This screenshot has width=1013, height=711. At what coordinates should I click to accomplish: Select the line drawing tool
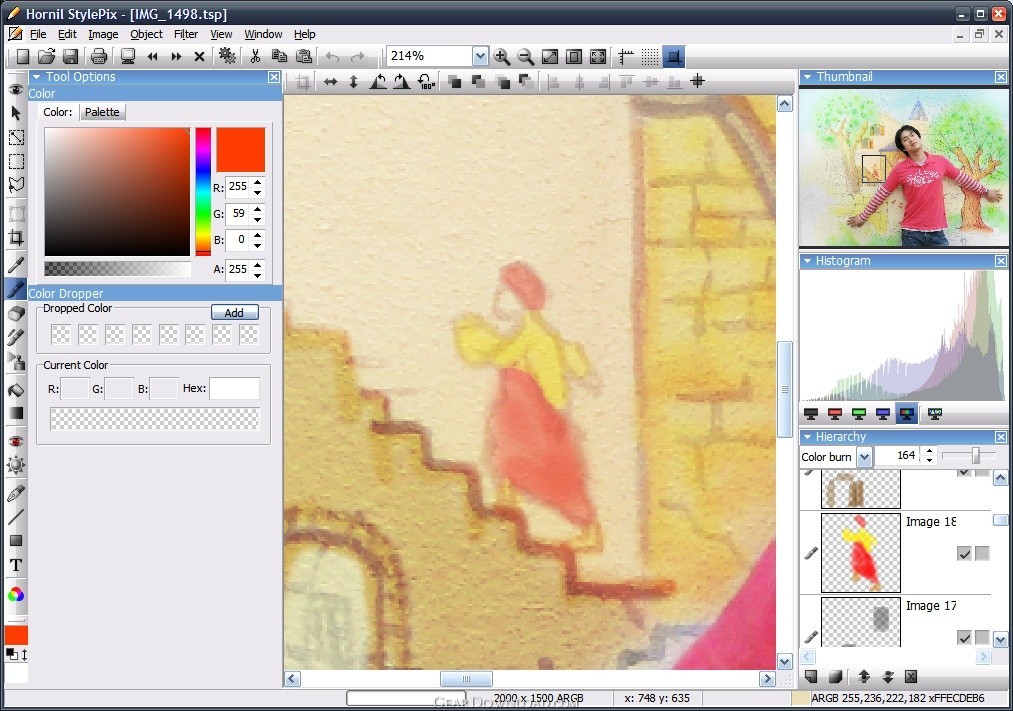tap(16, 516)
